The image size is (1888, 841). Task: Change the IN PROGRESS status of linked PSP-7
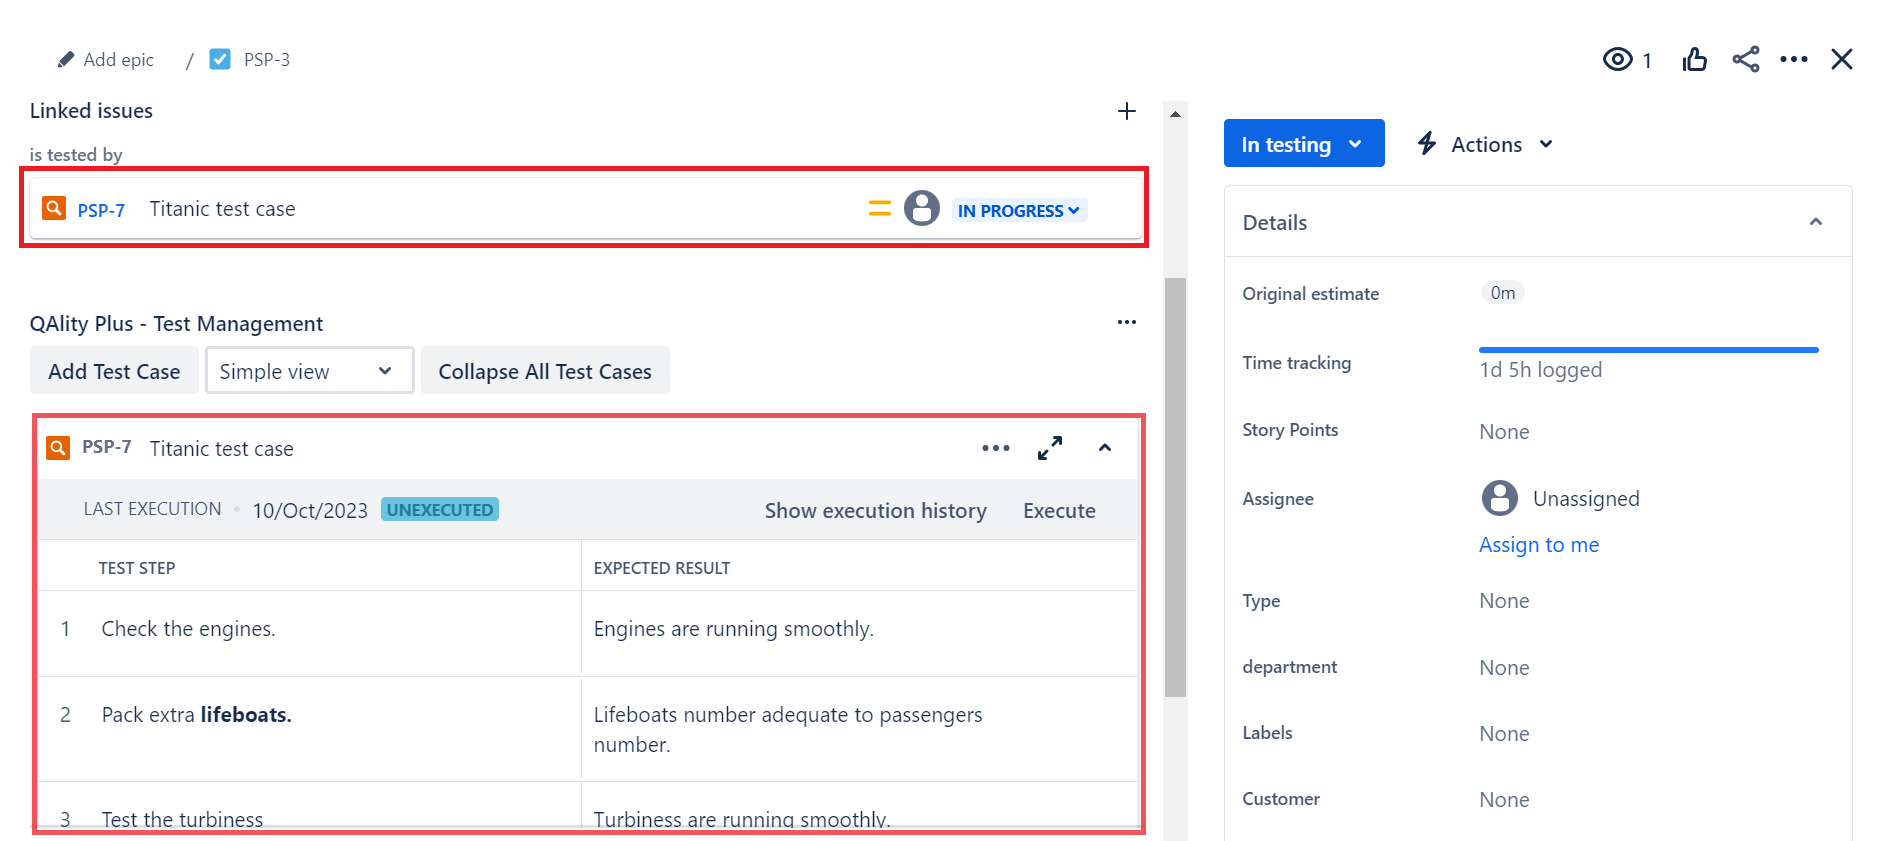pos(1019,211)
